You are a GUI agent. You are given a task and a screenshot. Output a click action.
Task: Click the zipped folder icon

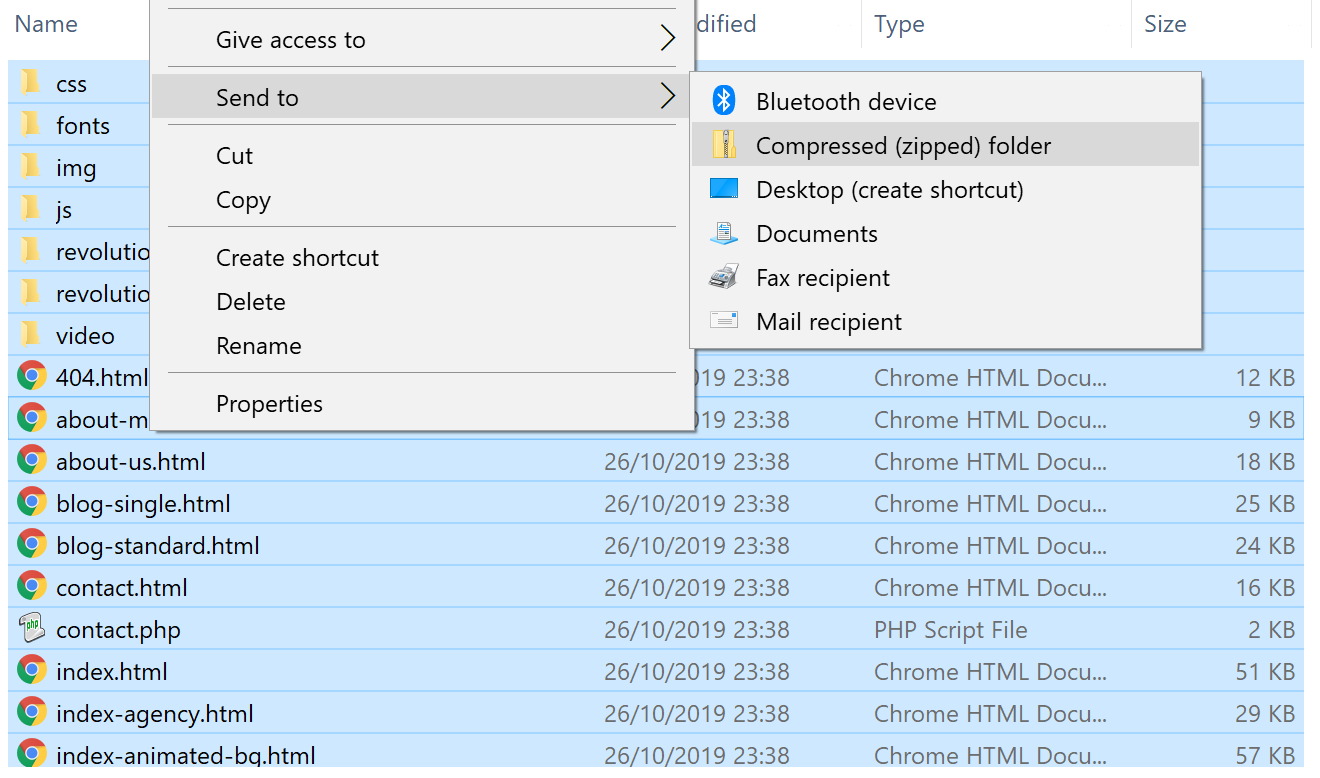tap(724, 146)
